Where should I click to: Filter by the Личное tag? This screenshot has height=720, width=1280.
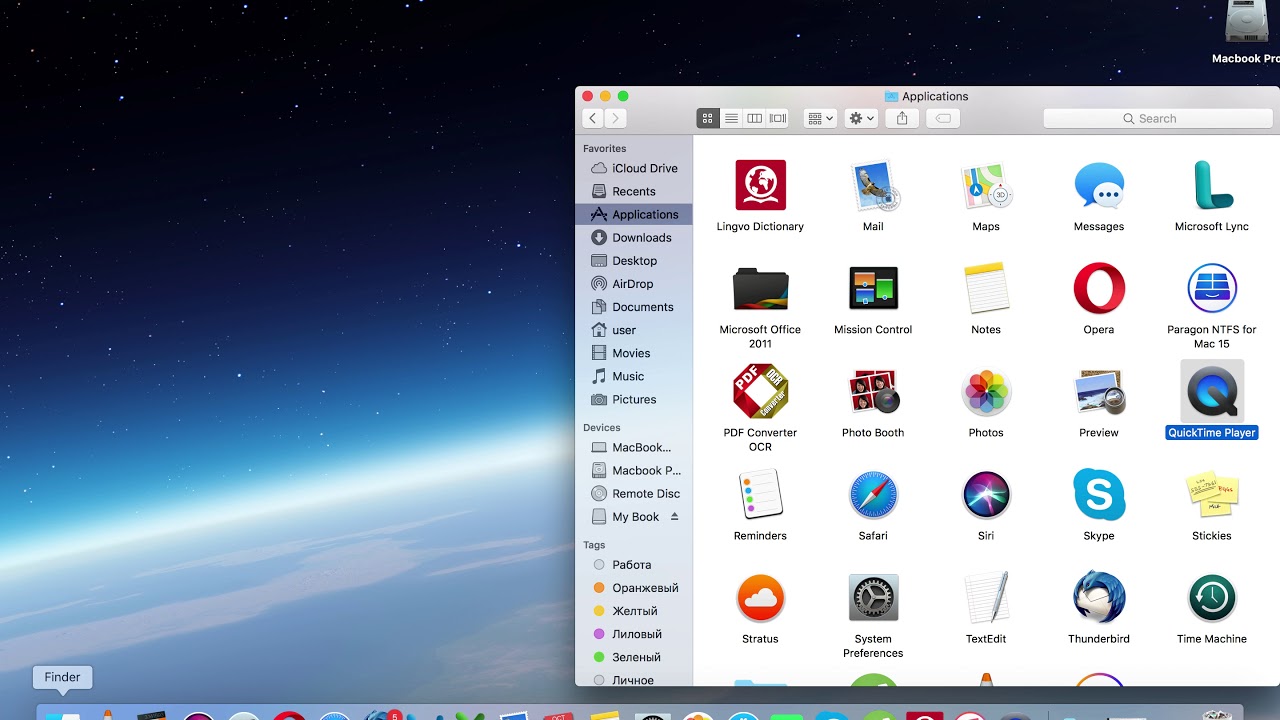[x=634, y=678]
